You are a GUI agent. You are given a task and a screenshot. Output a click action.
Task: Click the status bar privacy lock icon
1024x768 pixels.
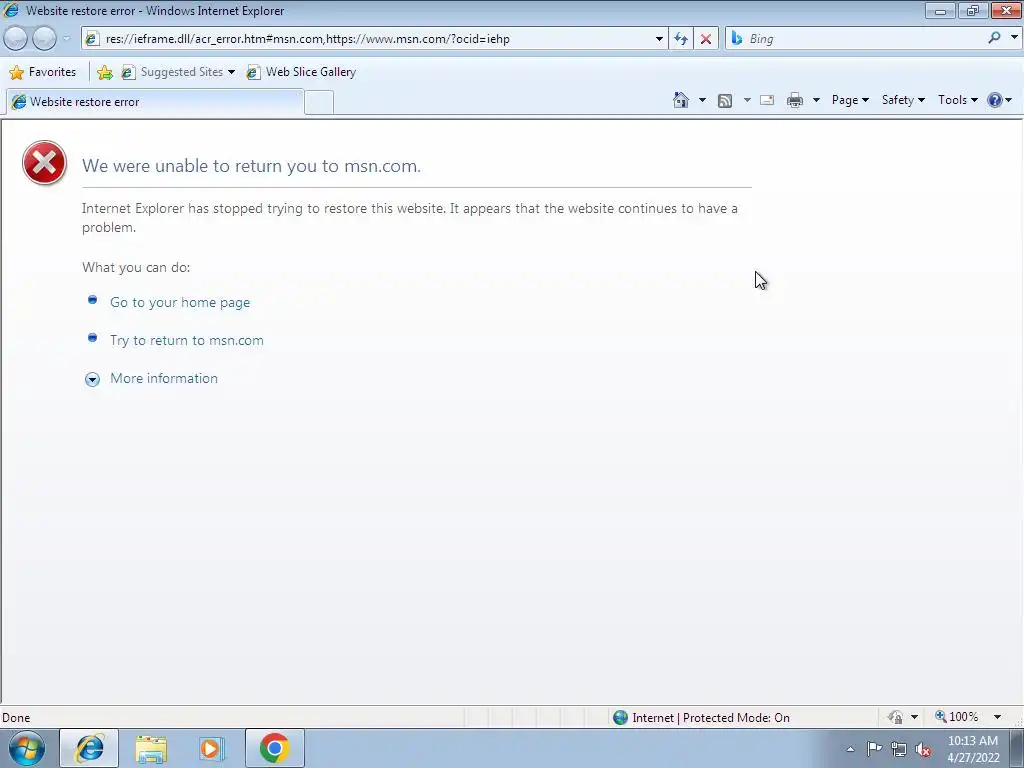tap(895, 717)
